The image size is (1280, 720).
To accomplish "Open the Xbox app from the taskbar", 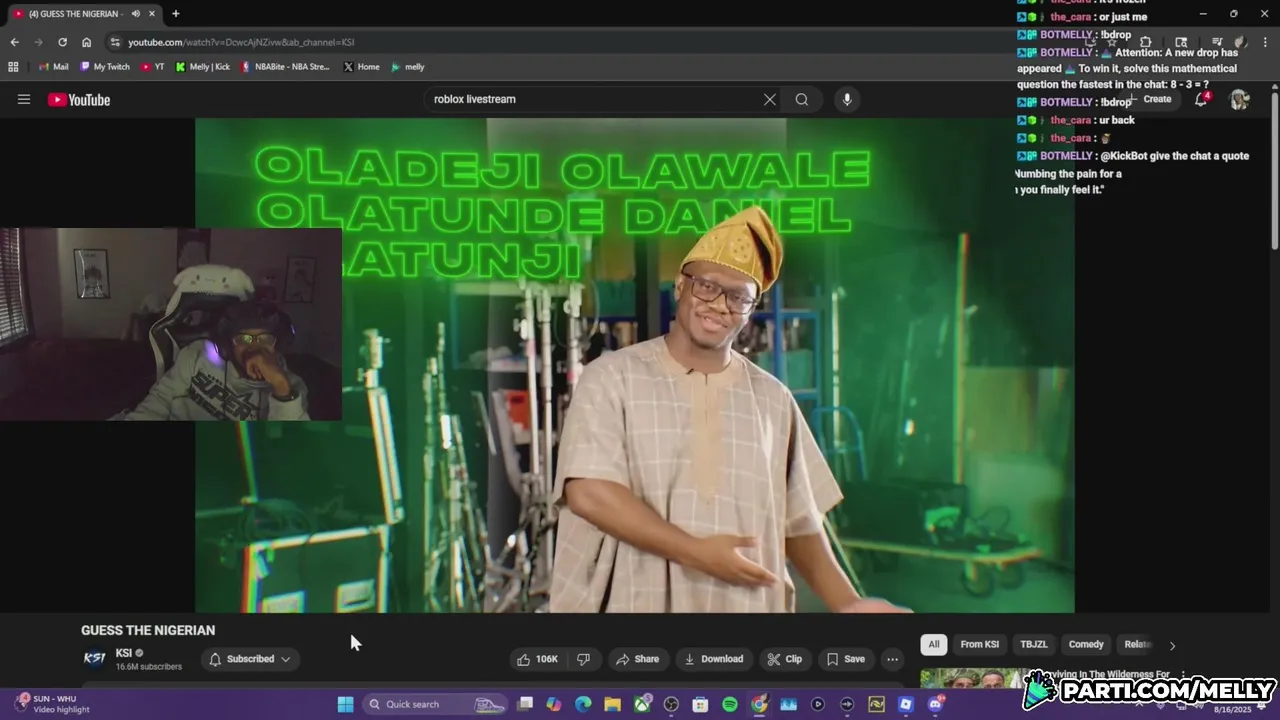I will pyautogui.click(x=642, y=704).
